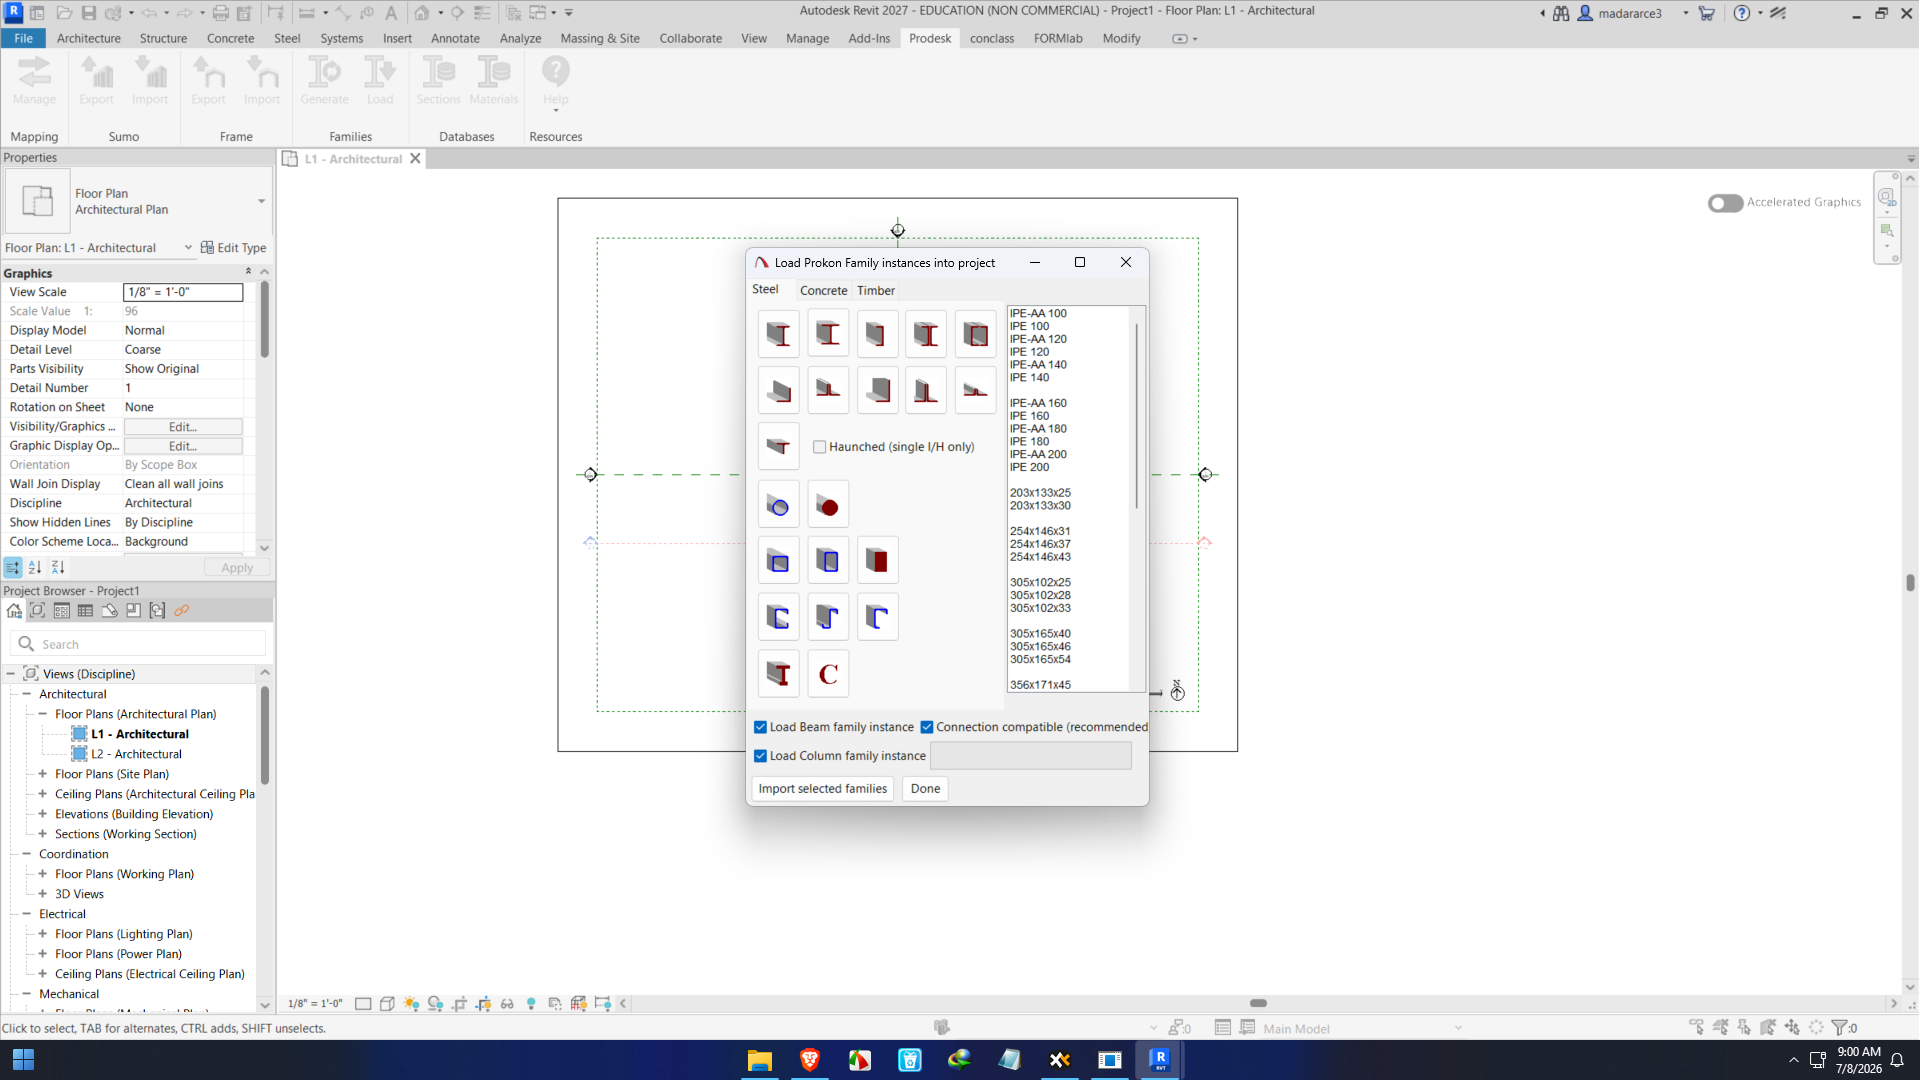Collapse the Electrical discipline node
Viewport: 1920px width, 1080px height.
(27, 914)
